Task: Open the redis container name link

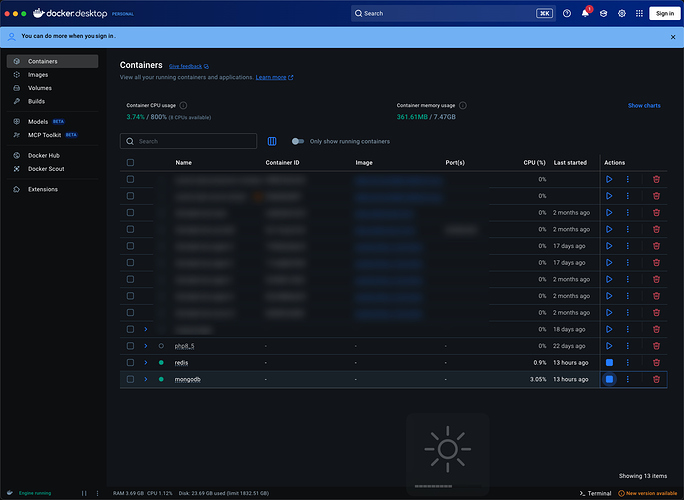Action: [181, 363]
